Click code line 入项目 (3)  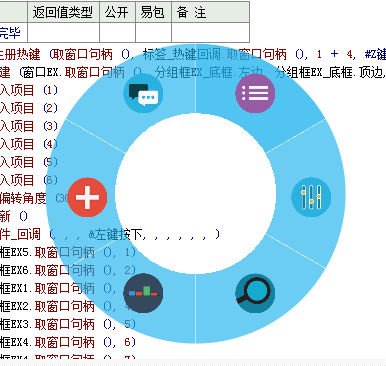[29, 126]
